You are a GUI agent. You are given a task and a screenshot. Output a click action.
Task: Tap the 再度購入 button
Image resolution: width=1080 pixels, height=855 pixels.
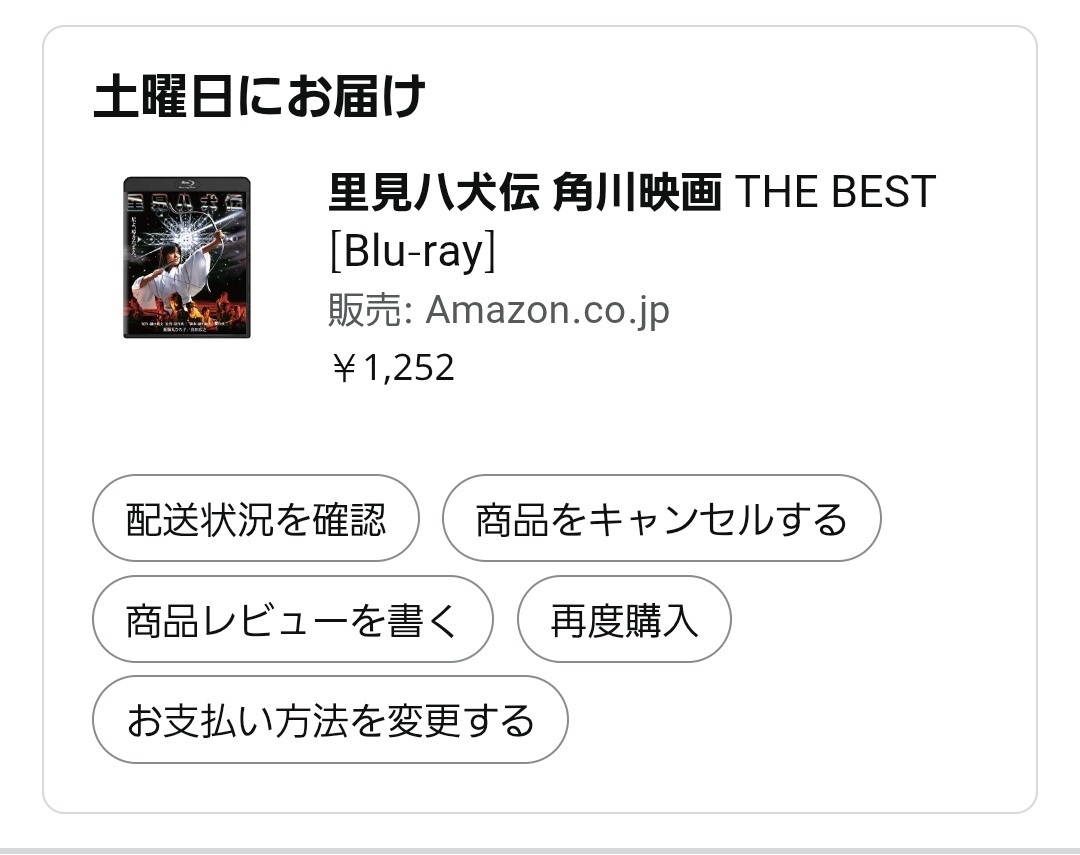click(624, 620)
